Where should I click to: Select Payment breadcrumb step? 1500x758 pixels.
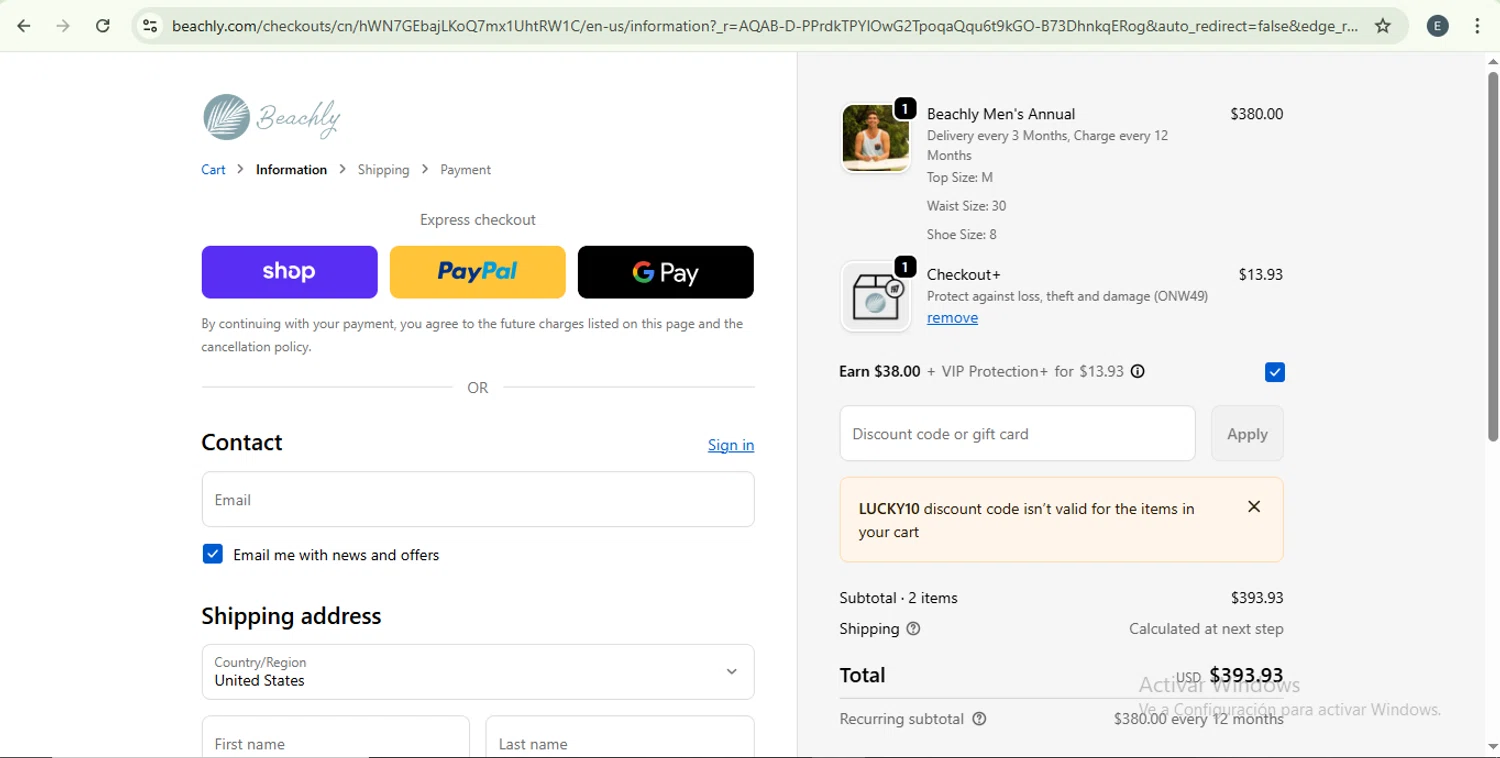click(x=465, y=170)
